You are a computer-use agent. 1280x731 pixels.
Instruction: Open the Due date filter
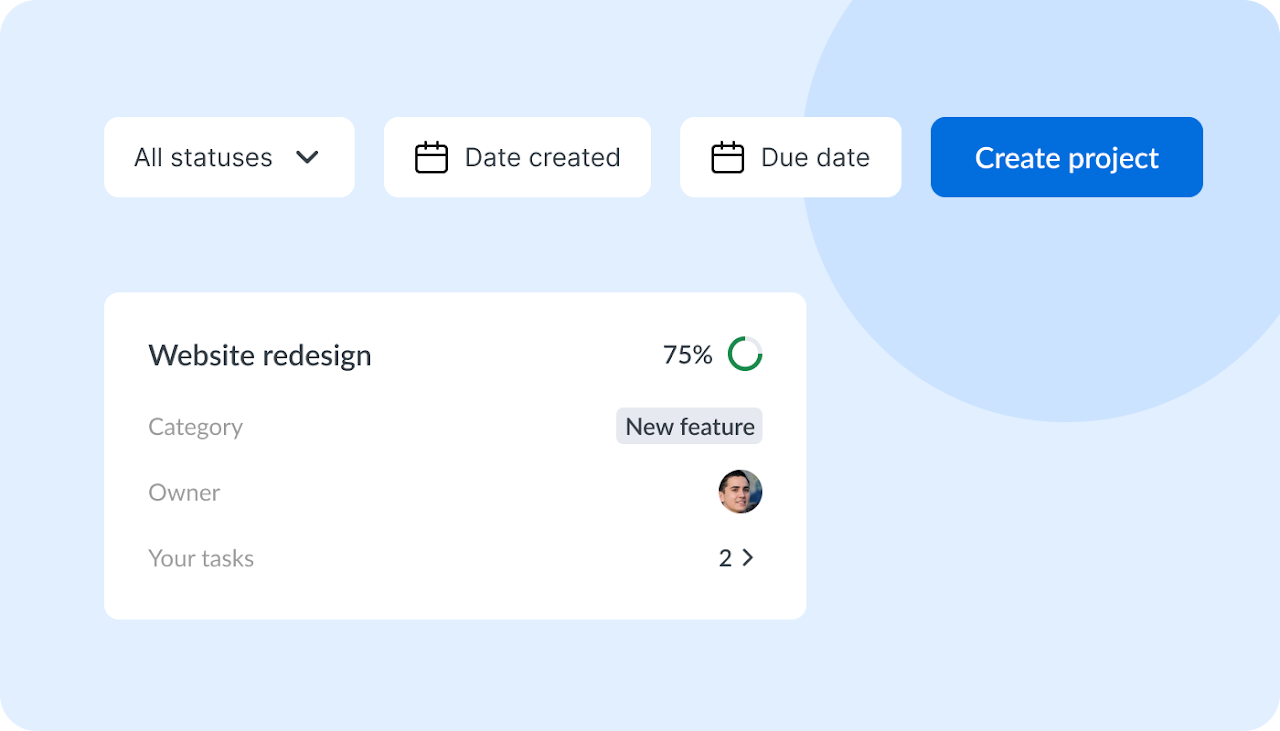790,157
